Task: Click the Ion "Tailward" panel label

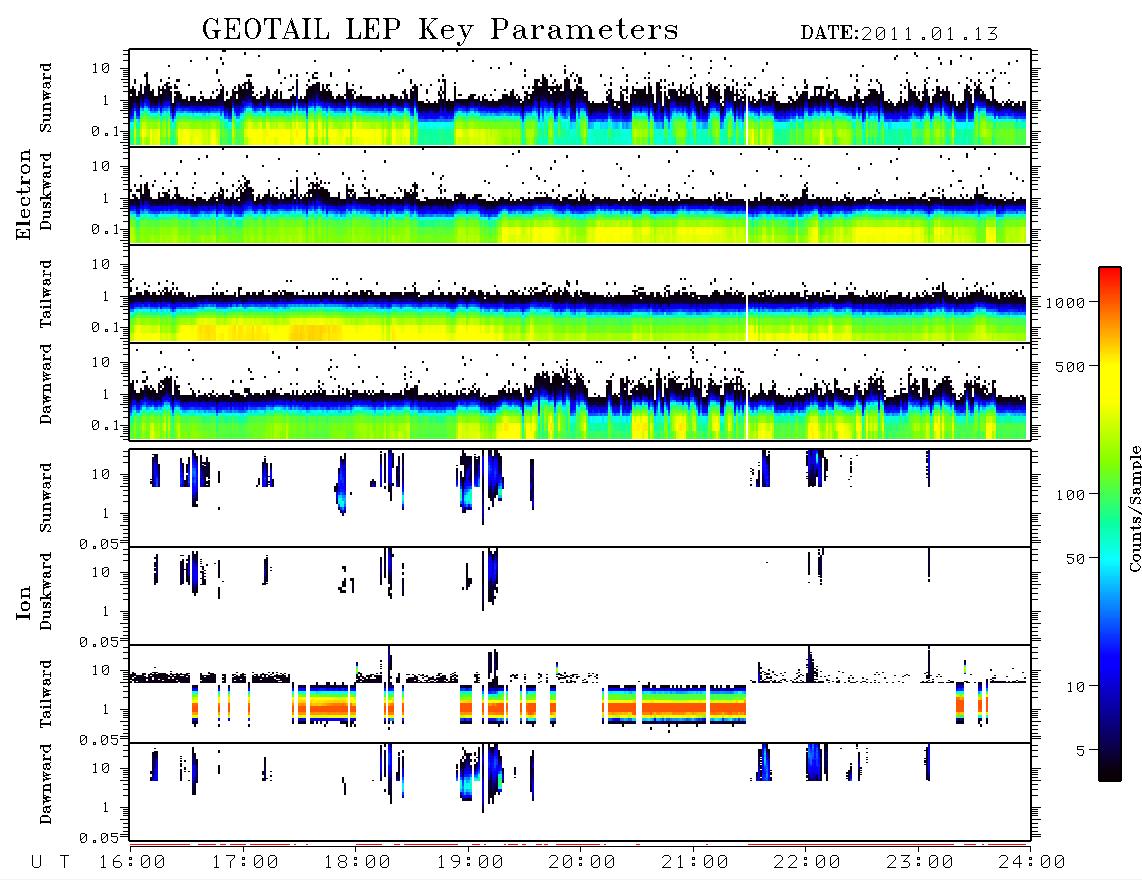Action: pyautogui.click(x=46, y=694)
